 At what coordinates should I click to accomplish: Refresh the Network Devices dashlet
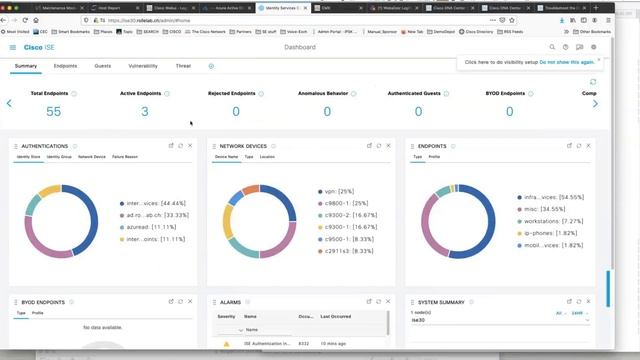(379, 146)
